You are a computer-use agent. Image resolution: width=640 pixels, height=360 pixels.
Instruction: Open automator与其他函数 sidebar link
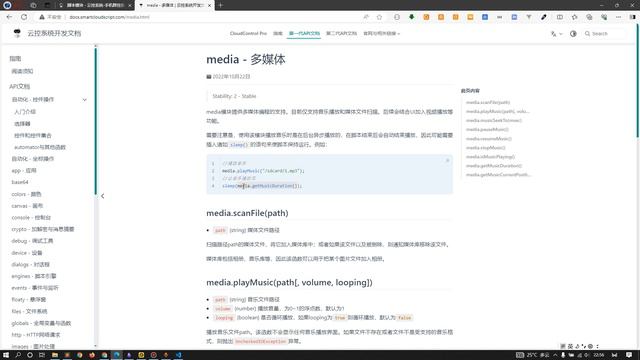(40, 147)
